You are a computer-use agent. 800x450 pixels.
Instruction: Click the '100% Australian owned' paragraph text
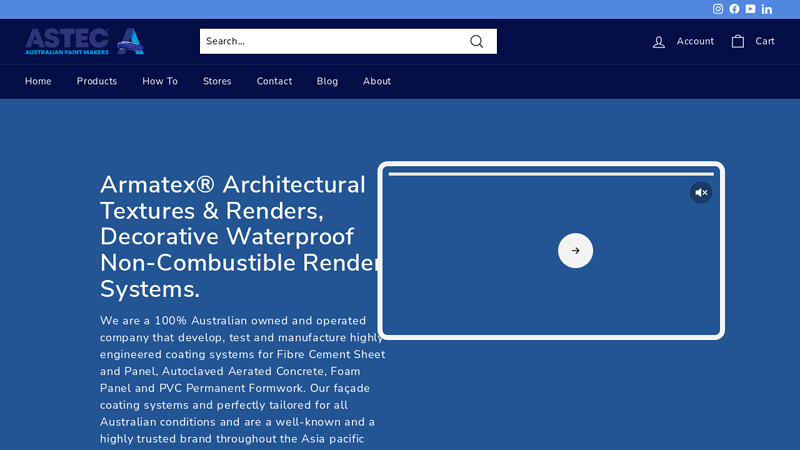242,380
